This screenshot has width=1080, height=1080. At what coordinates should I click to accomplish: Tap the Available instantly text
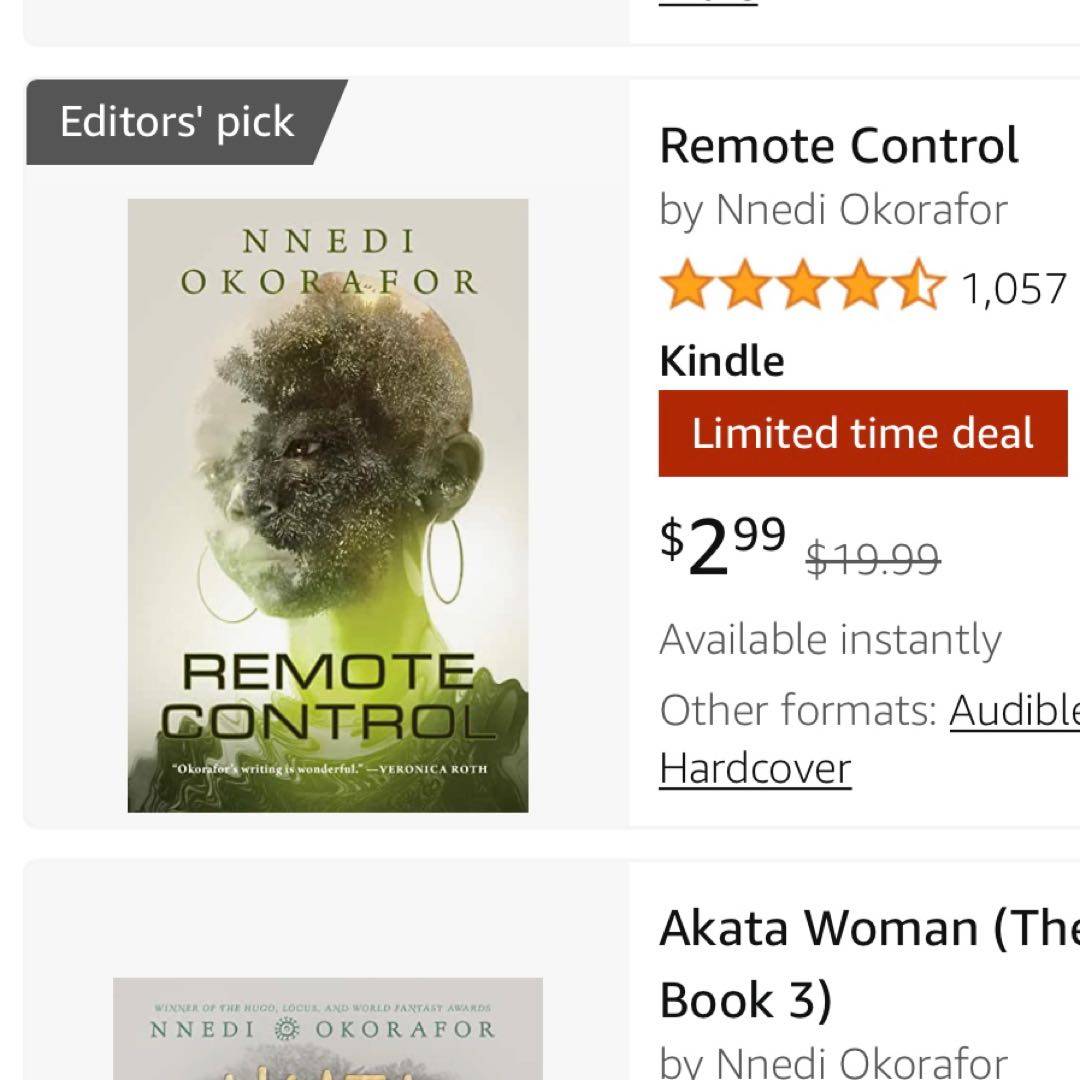click(830, 640)
